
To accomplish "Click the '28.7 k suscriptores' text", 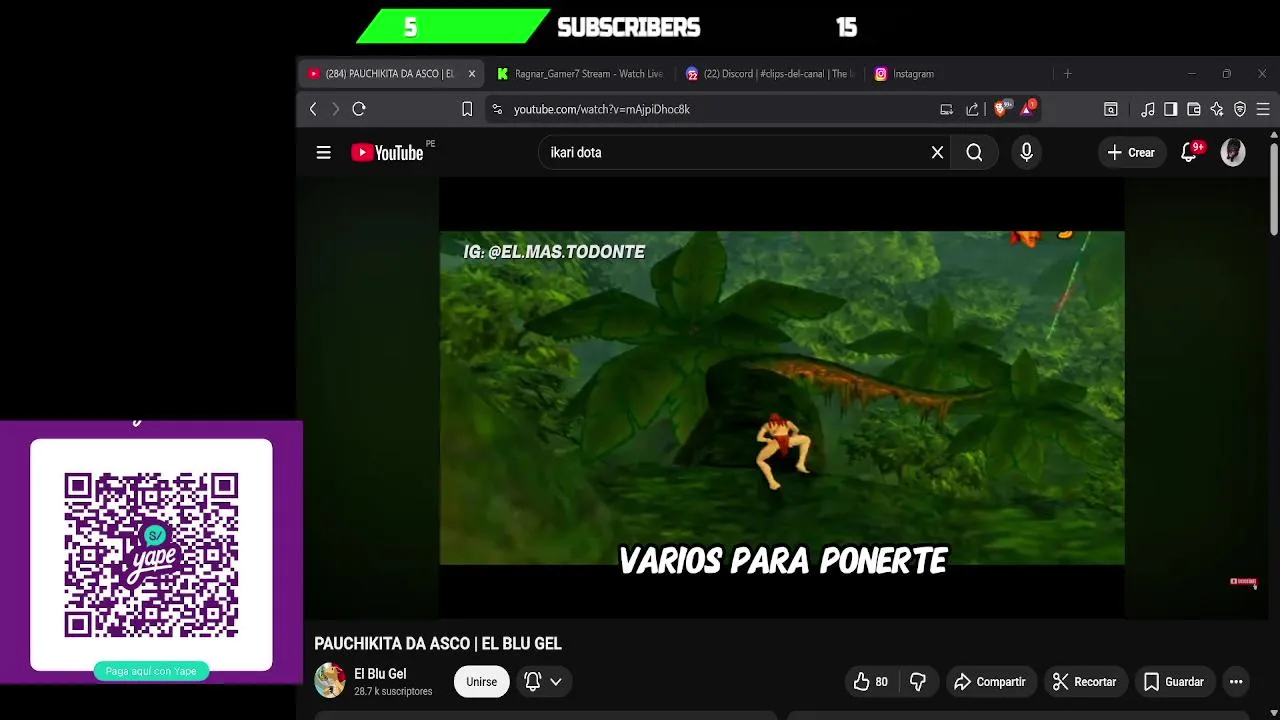I will (x=393, y=691).
